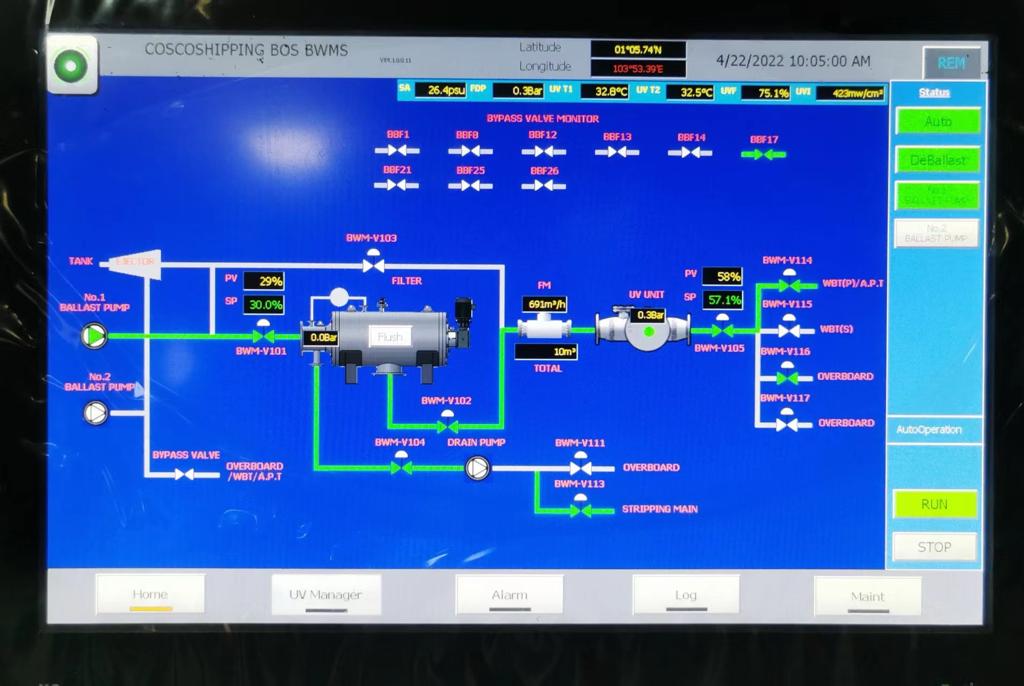
Task: Click the BBF8 bypass valve icon
Action: click(470, 151)
